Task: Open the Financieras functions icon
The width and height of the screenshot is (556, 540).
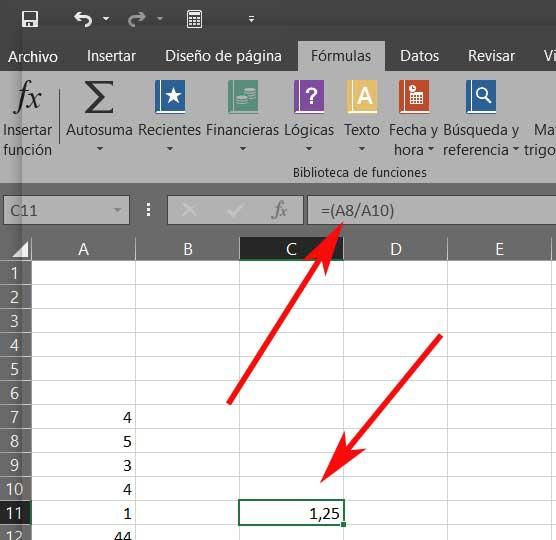Action: pos(243,96)
